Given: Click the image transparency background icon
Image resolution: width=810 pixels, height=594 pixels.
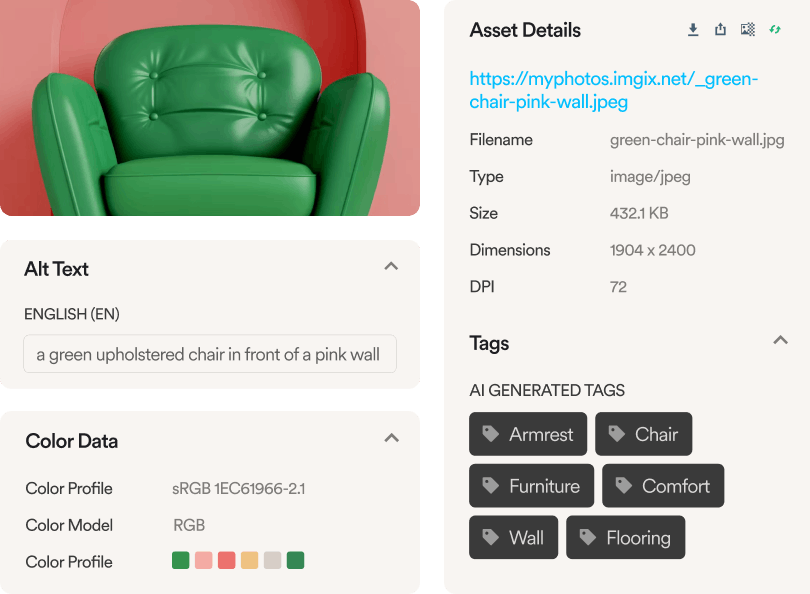Looking at the screenshot, I should click(747, 30).
